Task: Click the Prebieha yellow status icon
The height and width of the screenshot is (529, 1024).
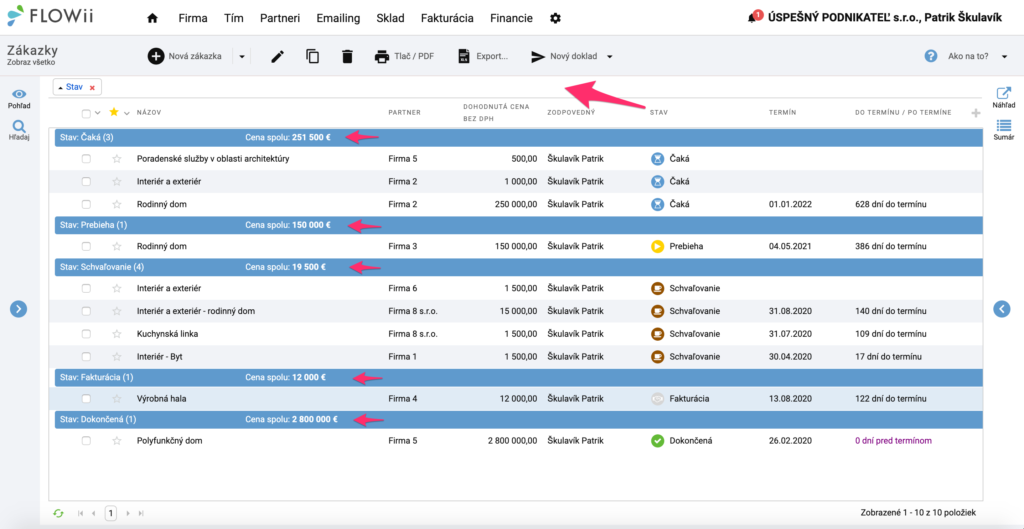Action: [657, 246]
